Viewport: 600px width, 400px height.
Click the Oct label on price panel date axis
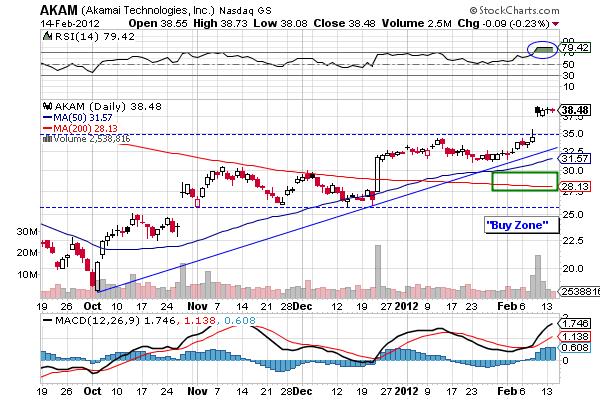pos(92,306)
